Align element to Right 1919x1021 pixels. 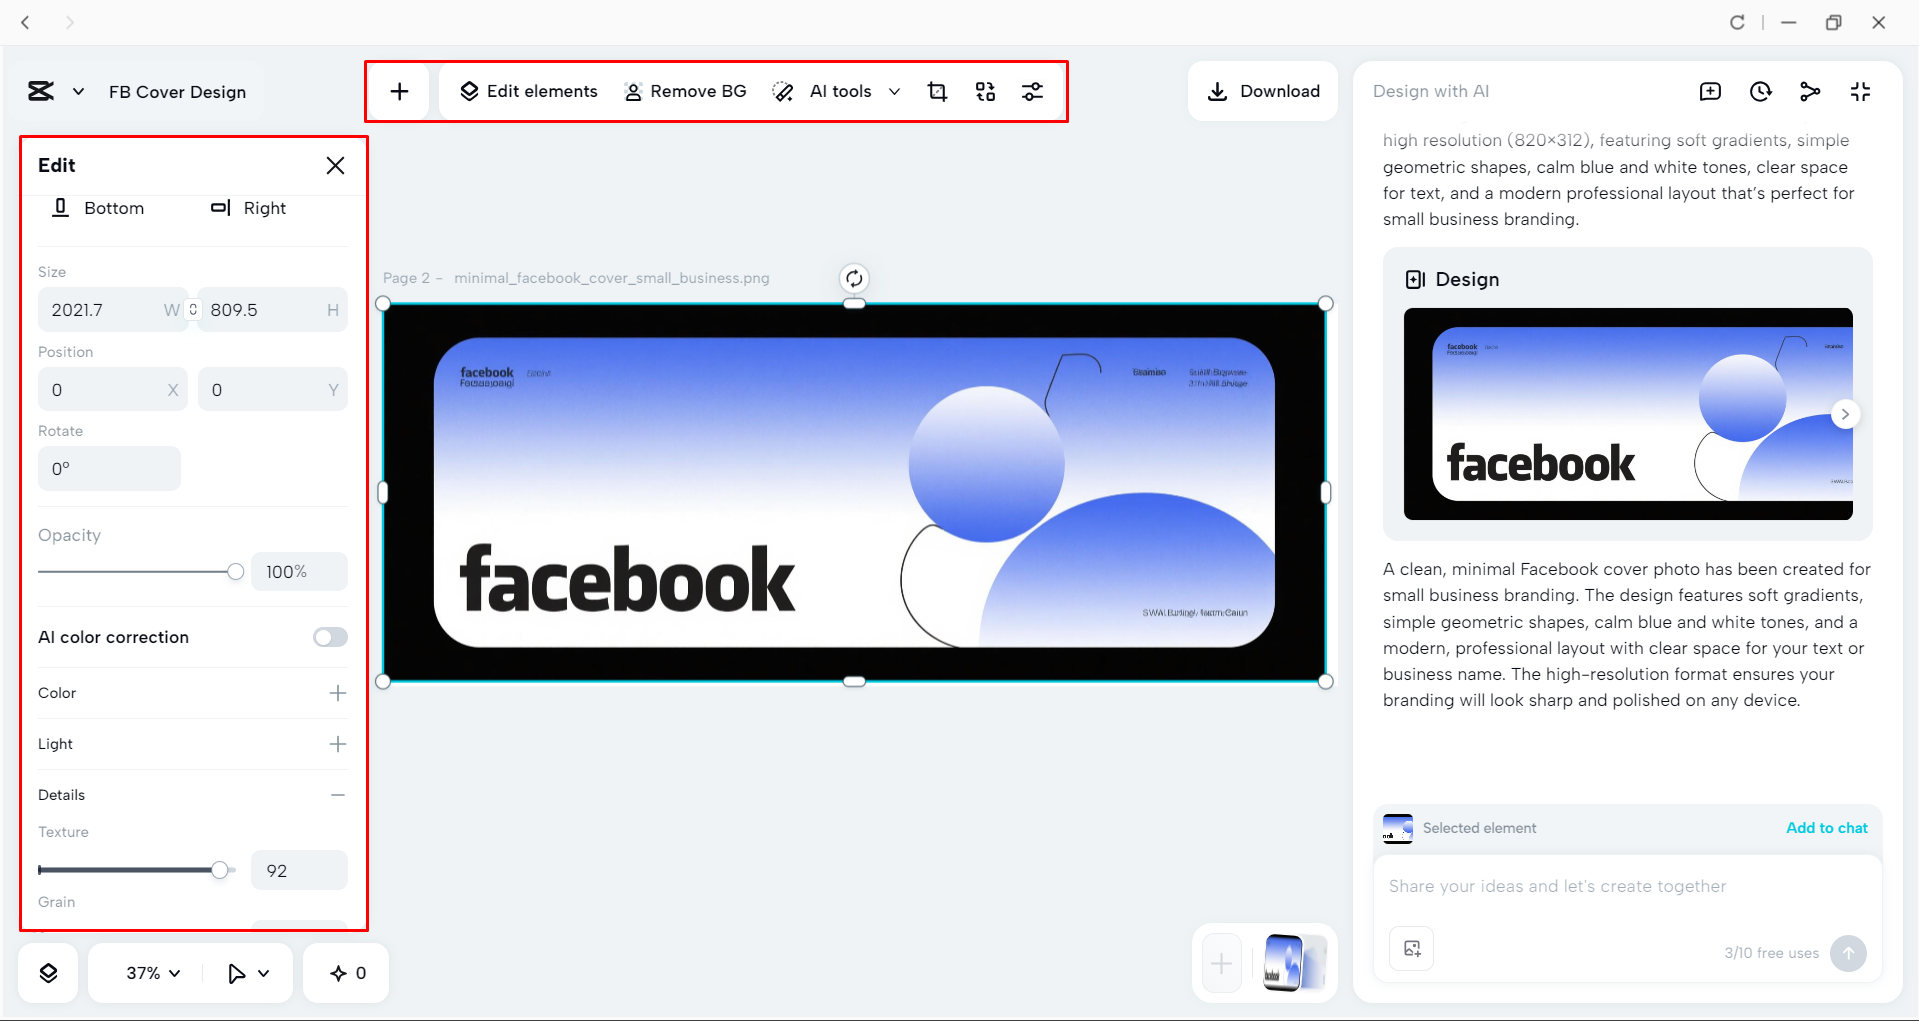click(248, 207)
